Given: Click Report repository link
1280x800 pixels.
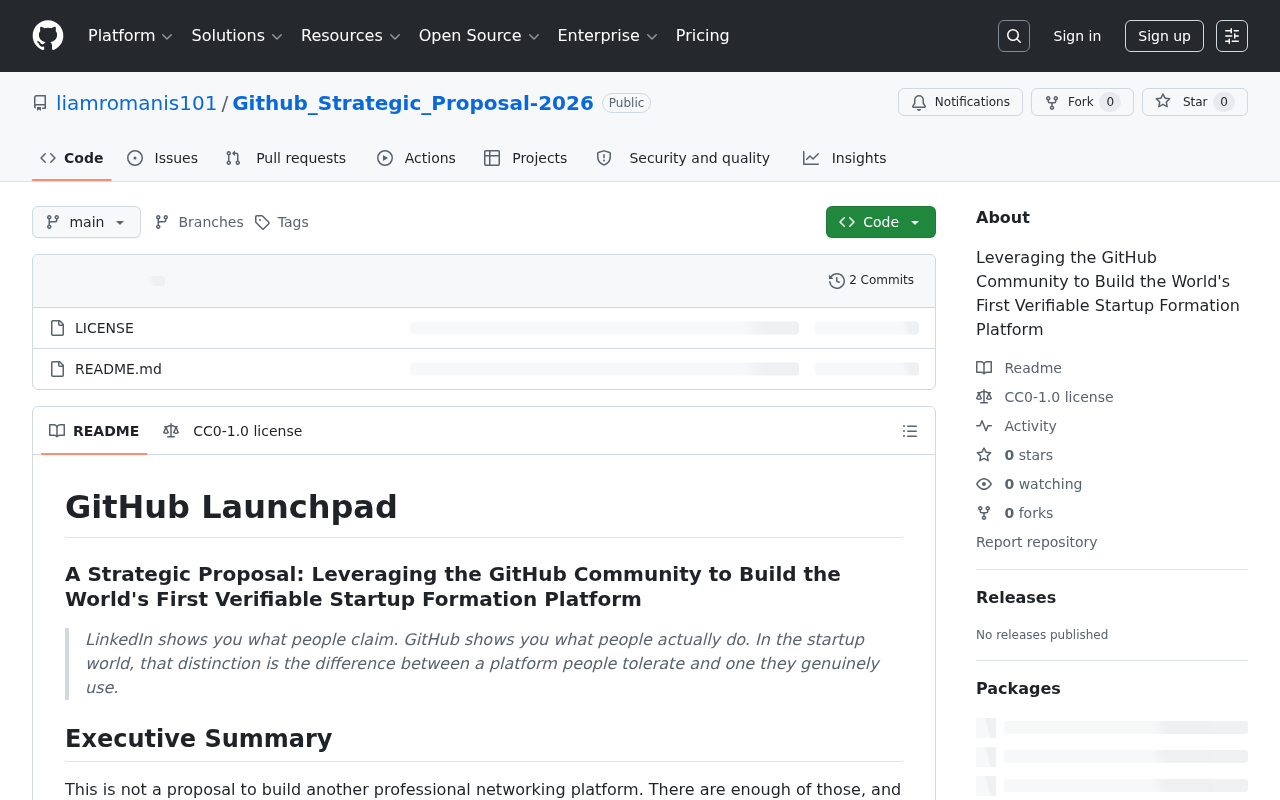Looking at the screenshot, I should click(x=1036, y=542).
